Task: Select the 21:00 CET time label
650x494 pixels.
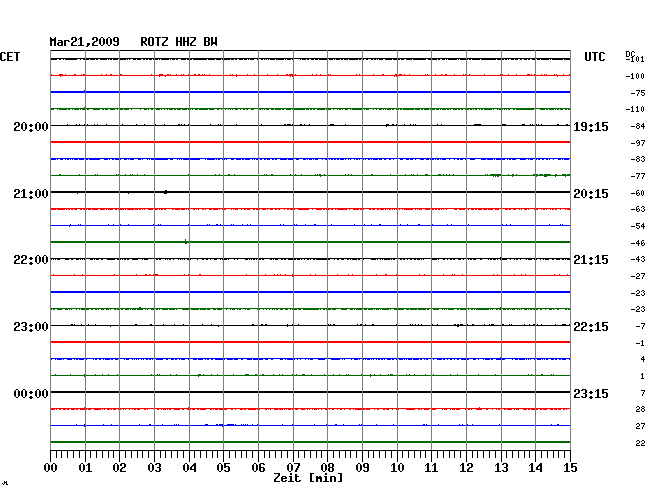Action: click(x=31, y=194)
